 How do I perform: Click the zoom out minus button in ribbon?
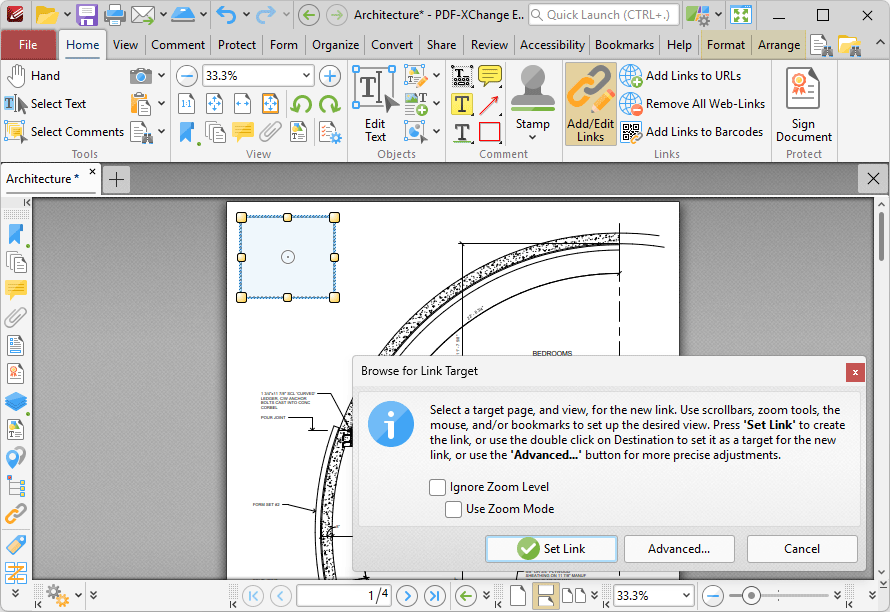(x=187, y=76)
